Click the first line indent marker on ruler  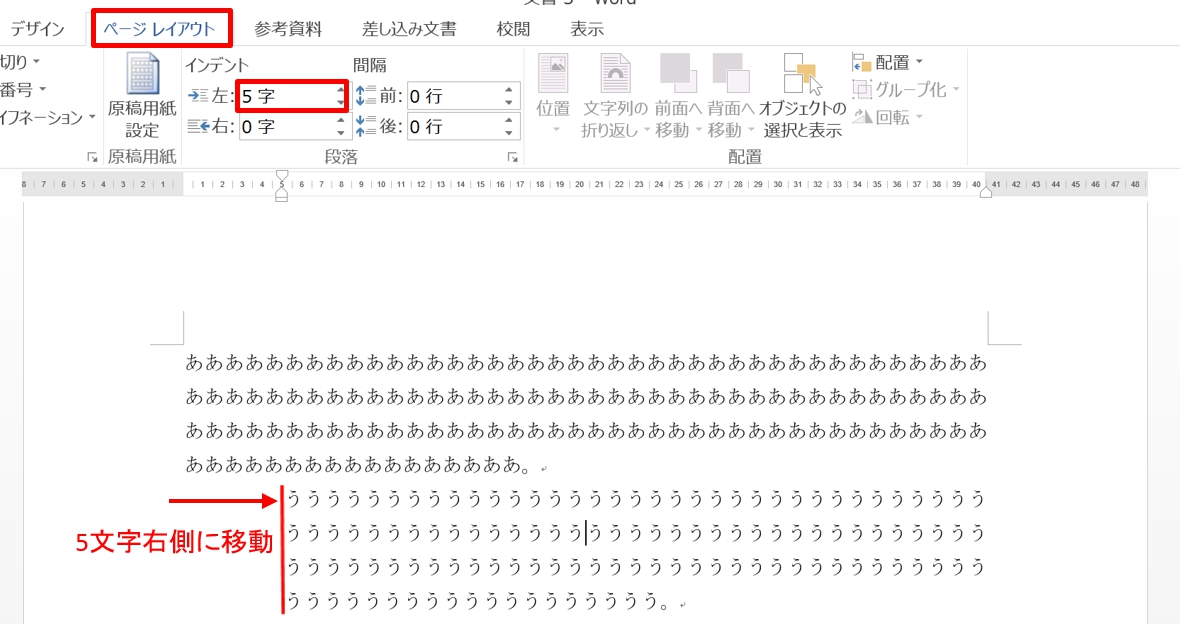(281, 176)
